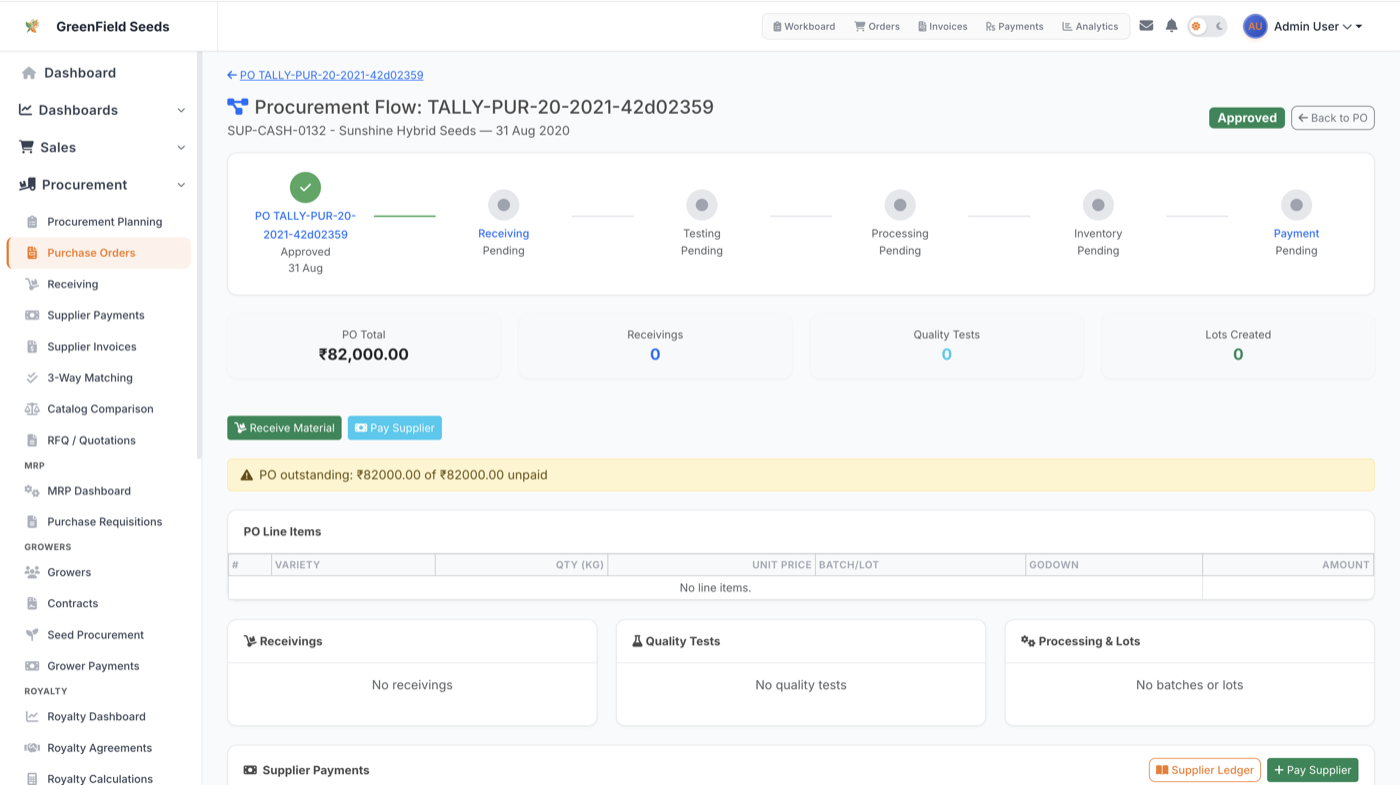Viewport: 1400px width, 785px height.
Task: Open the Payment step link in flow
Action: (1296, 233)
